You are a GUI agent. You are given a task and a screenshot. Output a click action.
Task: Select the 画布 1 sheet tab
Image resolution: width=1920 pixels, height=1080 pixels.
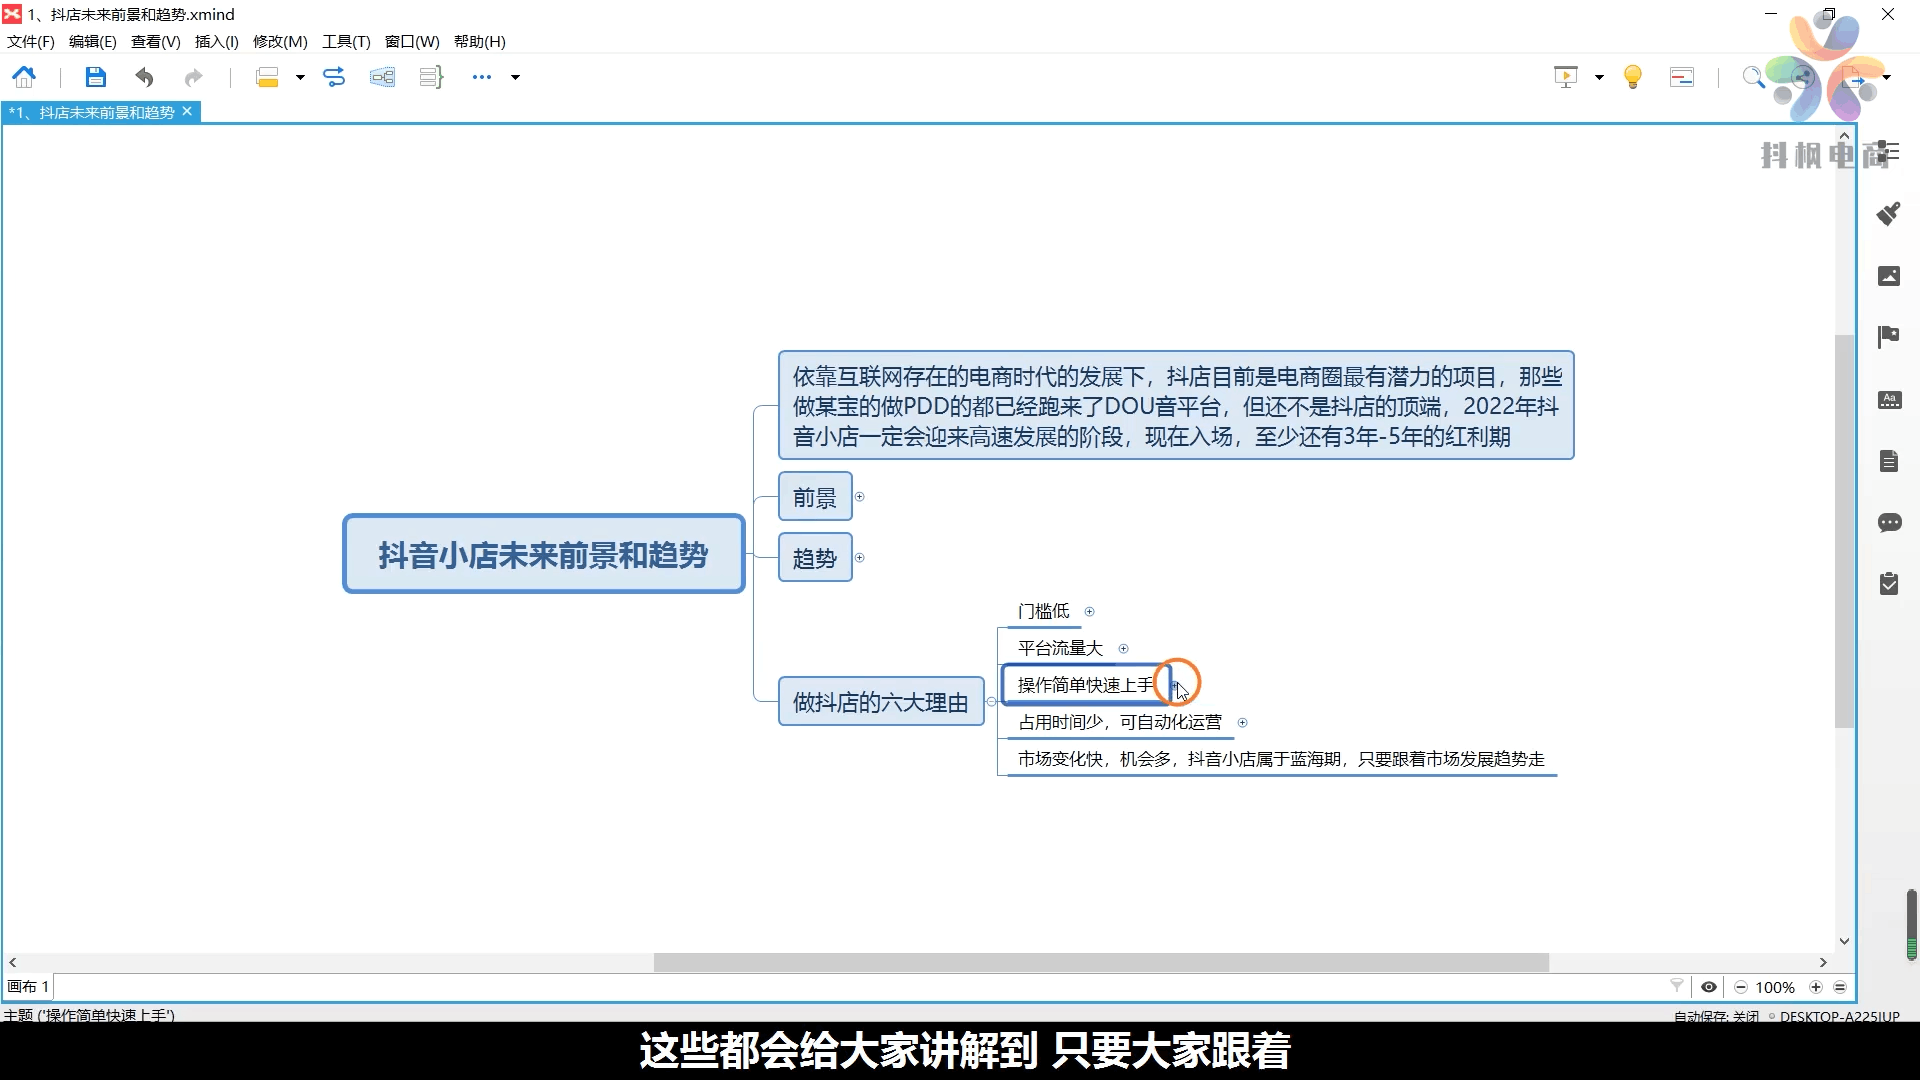(x=28, y=987)
